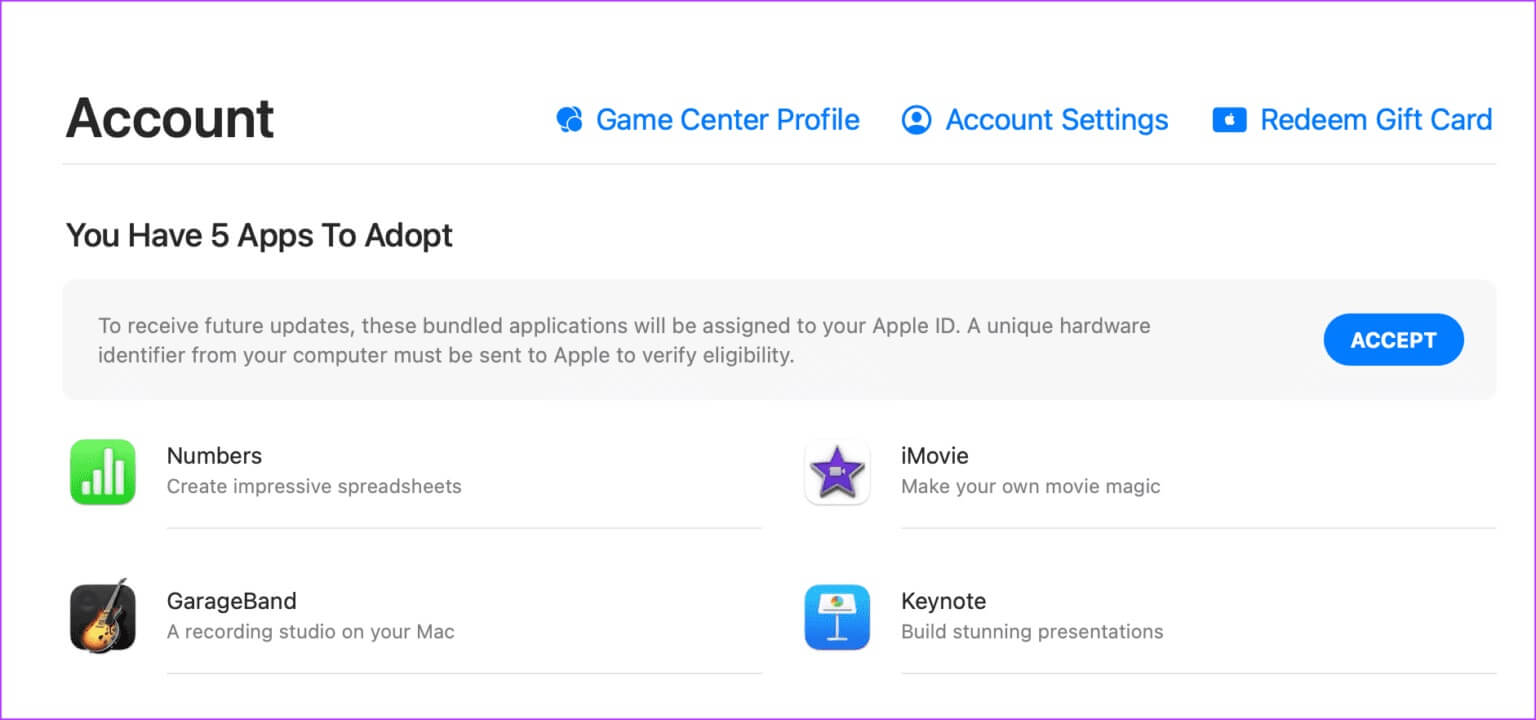Click the 'You Have 5 Apps To Adopt' heading
Image resolution: width=1536 pixels, height=720 pixels.
click(259, 236)
